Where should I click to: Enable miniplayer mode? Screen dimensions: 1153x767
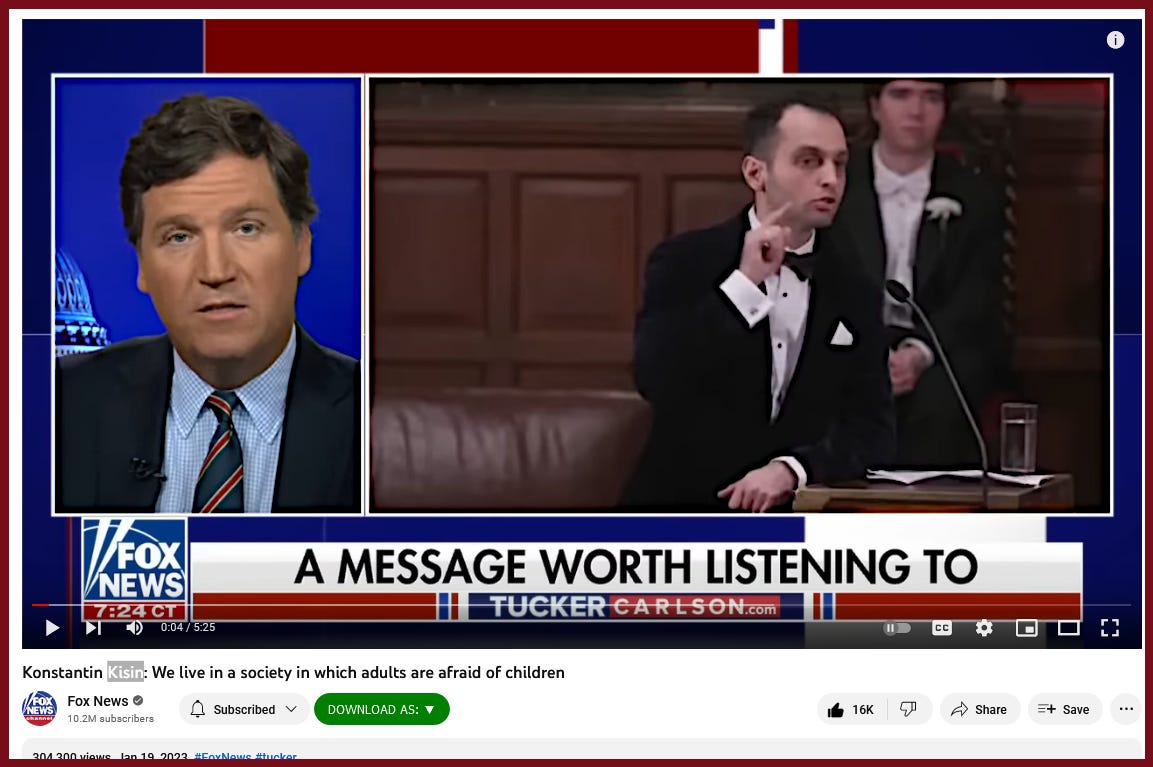pyautogui.click(x=1027, y=627)
